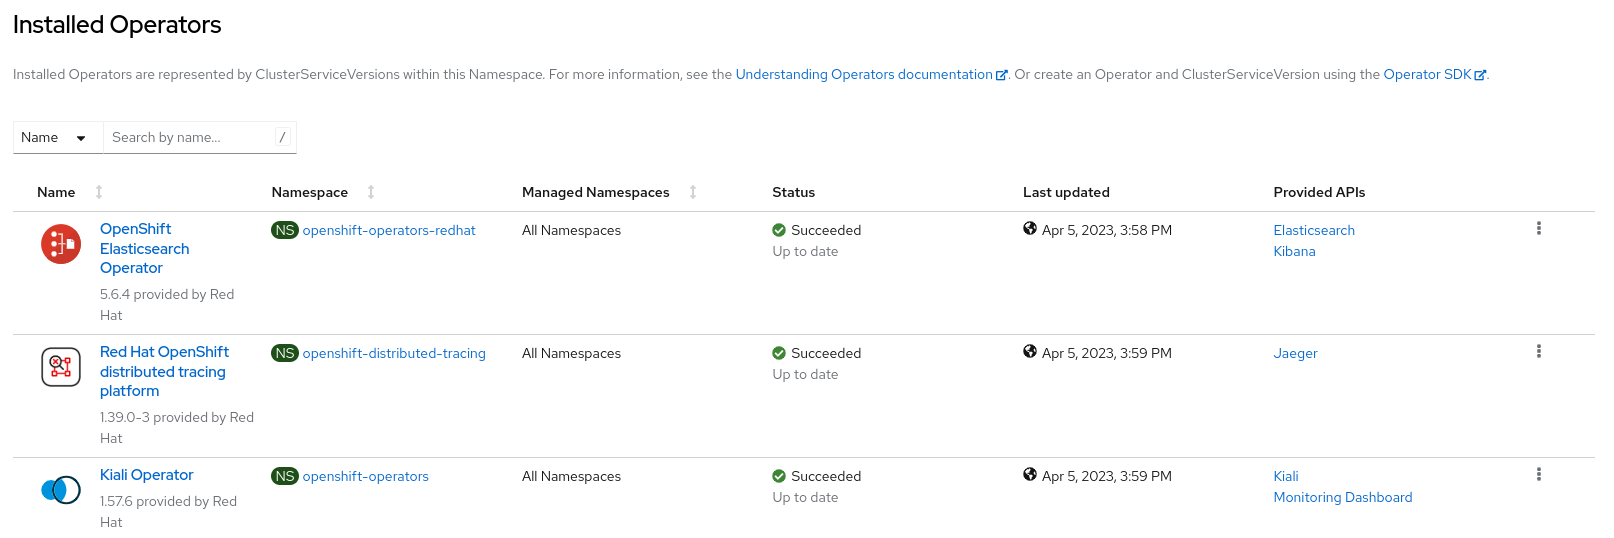Image resolution: width=1614 pixels, height=538 pixels.
Task: Go to openshift-operators-redhat namespace
Action: pos(389,230)
